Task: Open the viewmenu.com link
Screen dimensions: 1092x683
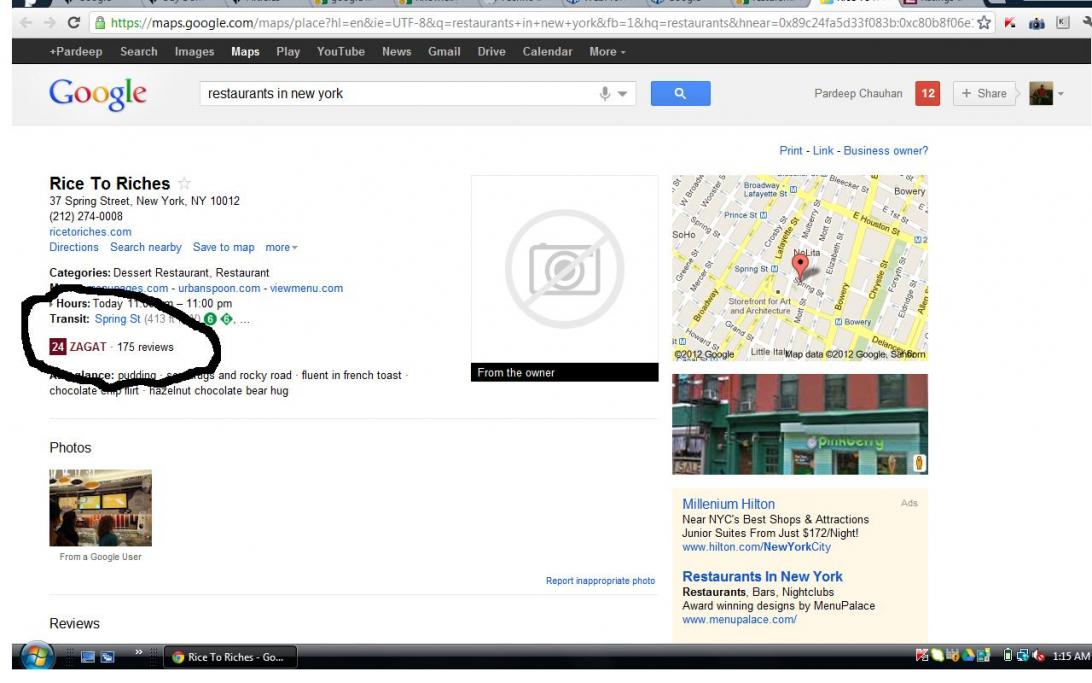Action: pyautogui.click(x=306, y=288)
